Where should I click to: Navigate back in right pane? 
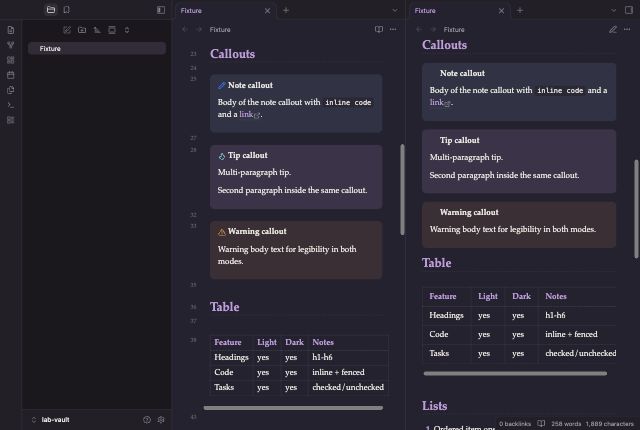pos(419,29)
